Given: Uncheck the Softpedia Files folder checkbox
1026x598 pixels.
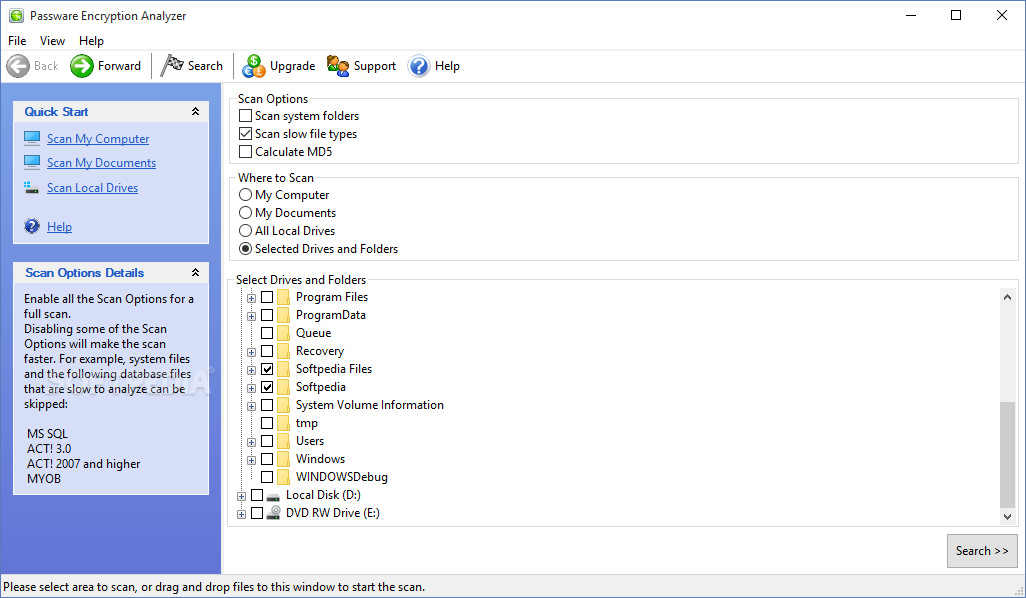Looking at the screenshot, I should [267, 369].
